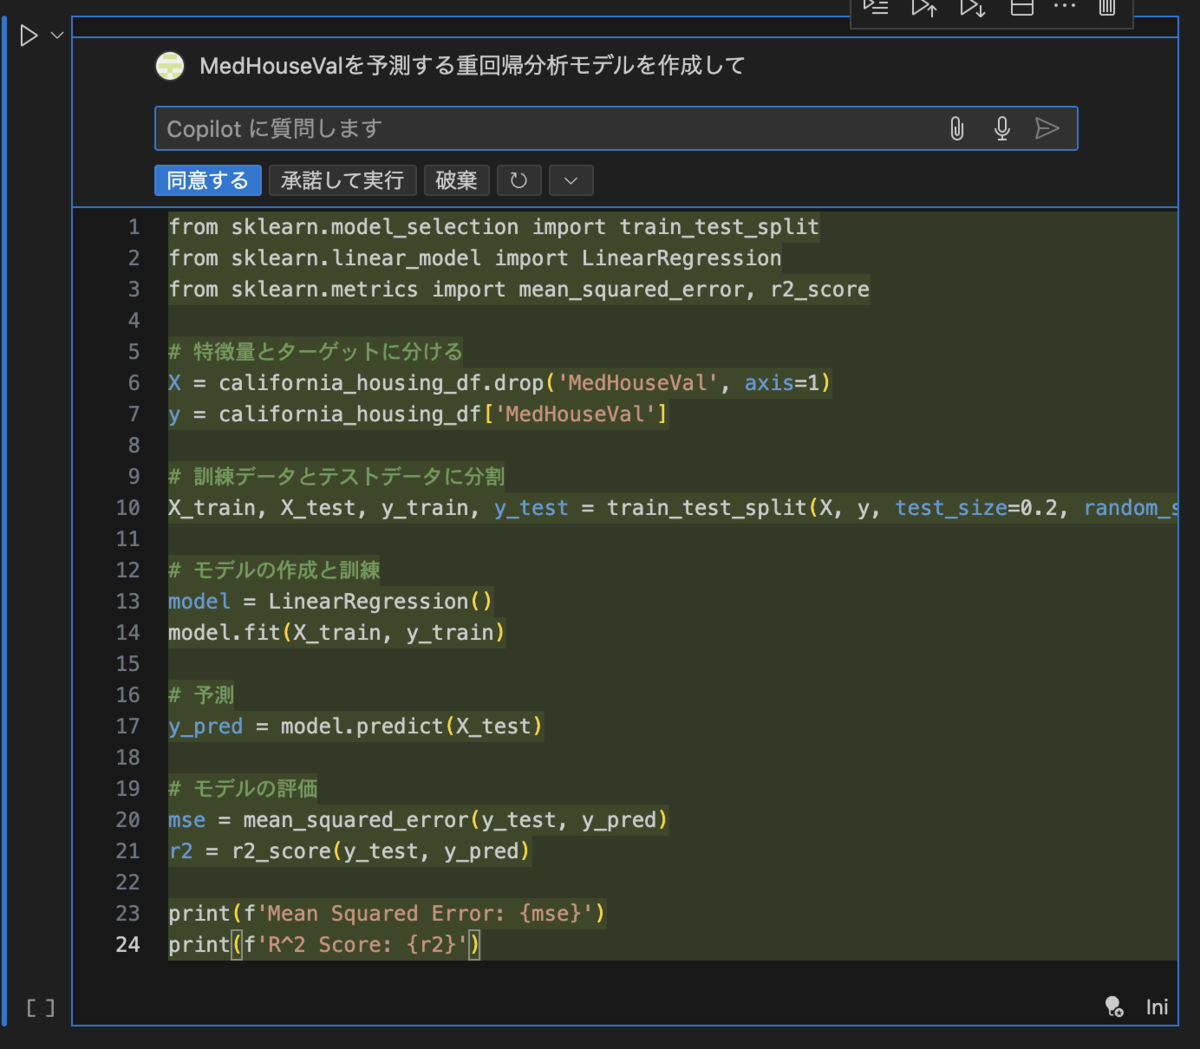Click the truncated 'Ini' language label
The width and height of the screenshot is (1200, 1049).
point(1157,1007)
